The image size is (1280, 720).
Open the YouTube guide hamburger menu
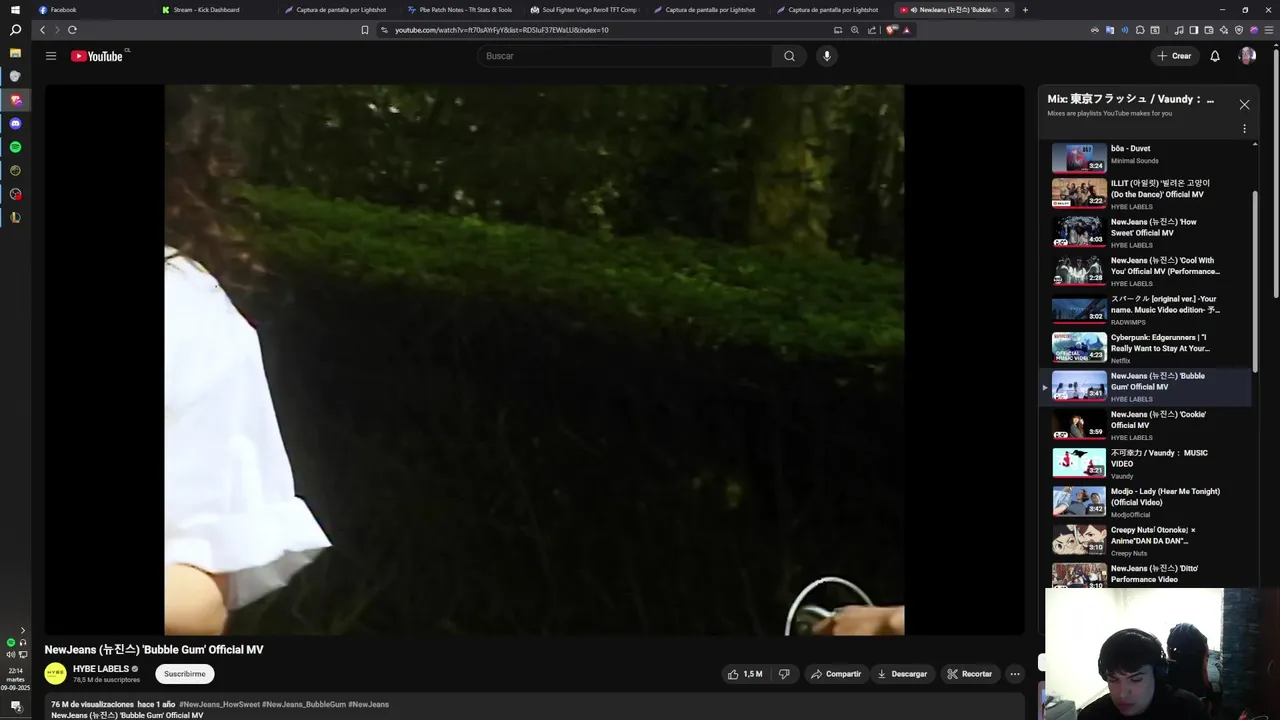pyautogui.click(x=51, y=56)
